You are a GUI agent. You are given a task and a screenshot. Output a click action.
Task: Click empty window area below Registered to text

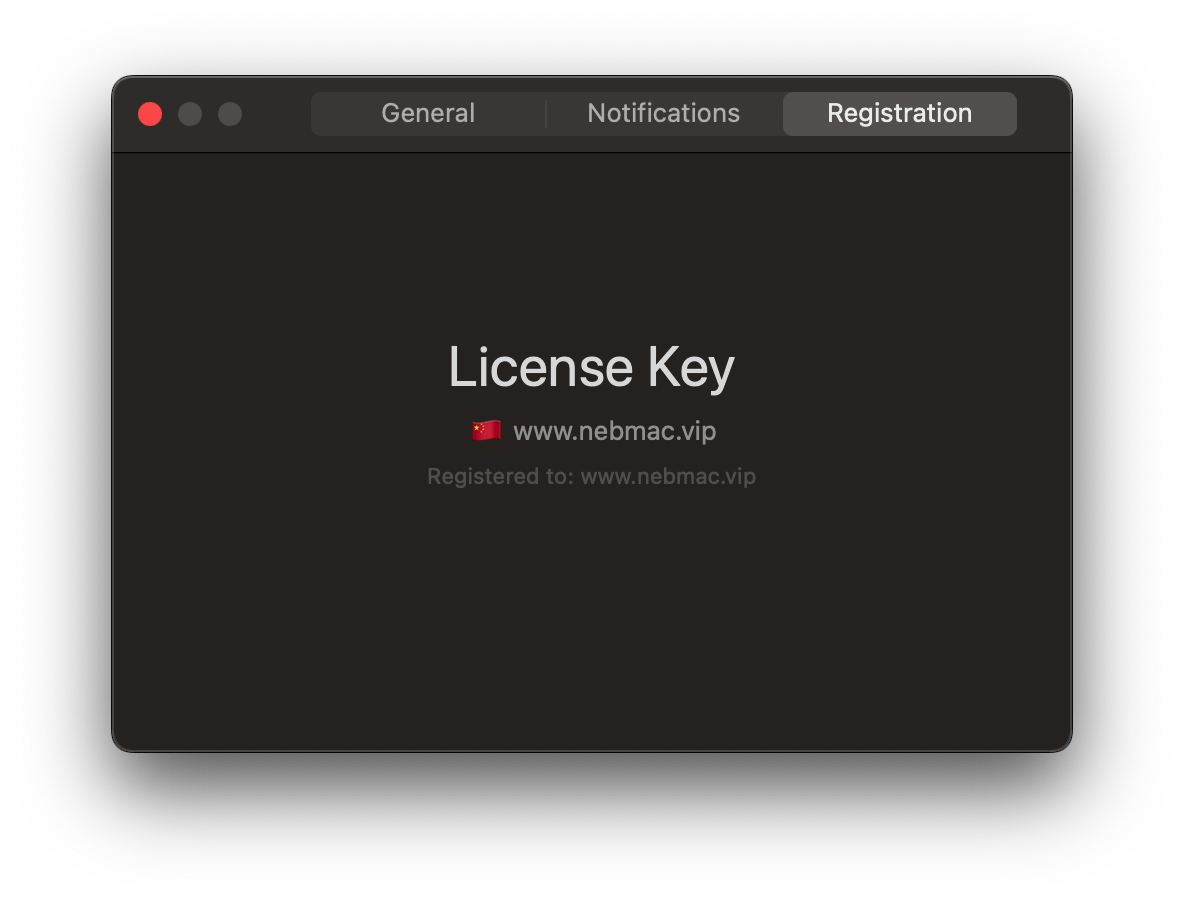point(591,620)
